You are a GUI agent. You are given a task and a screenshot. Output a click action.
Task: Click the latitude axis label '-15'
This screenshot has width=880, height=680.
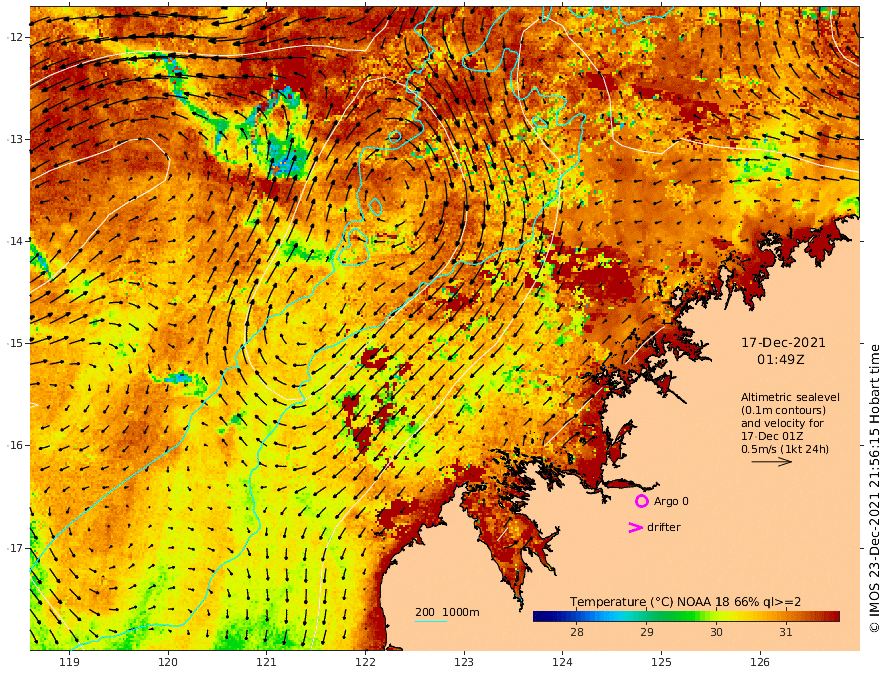15,343
